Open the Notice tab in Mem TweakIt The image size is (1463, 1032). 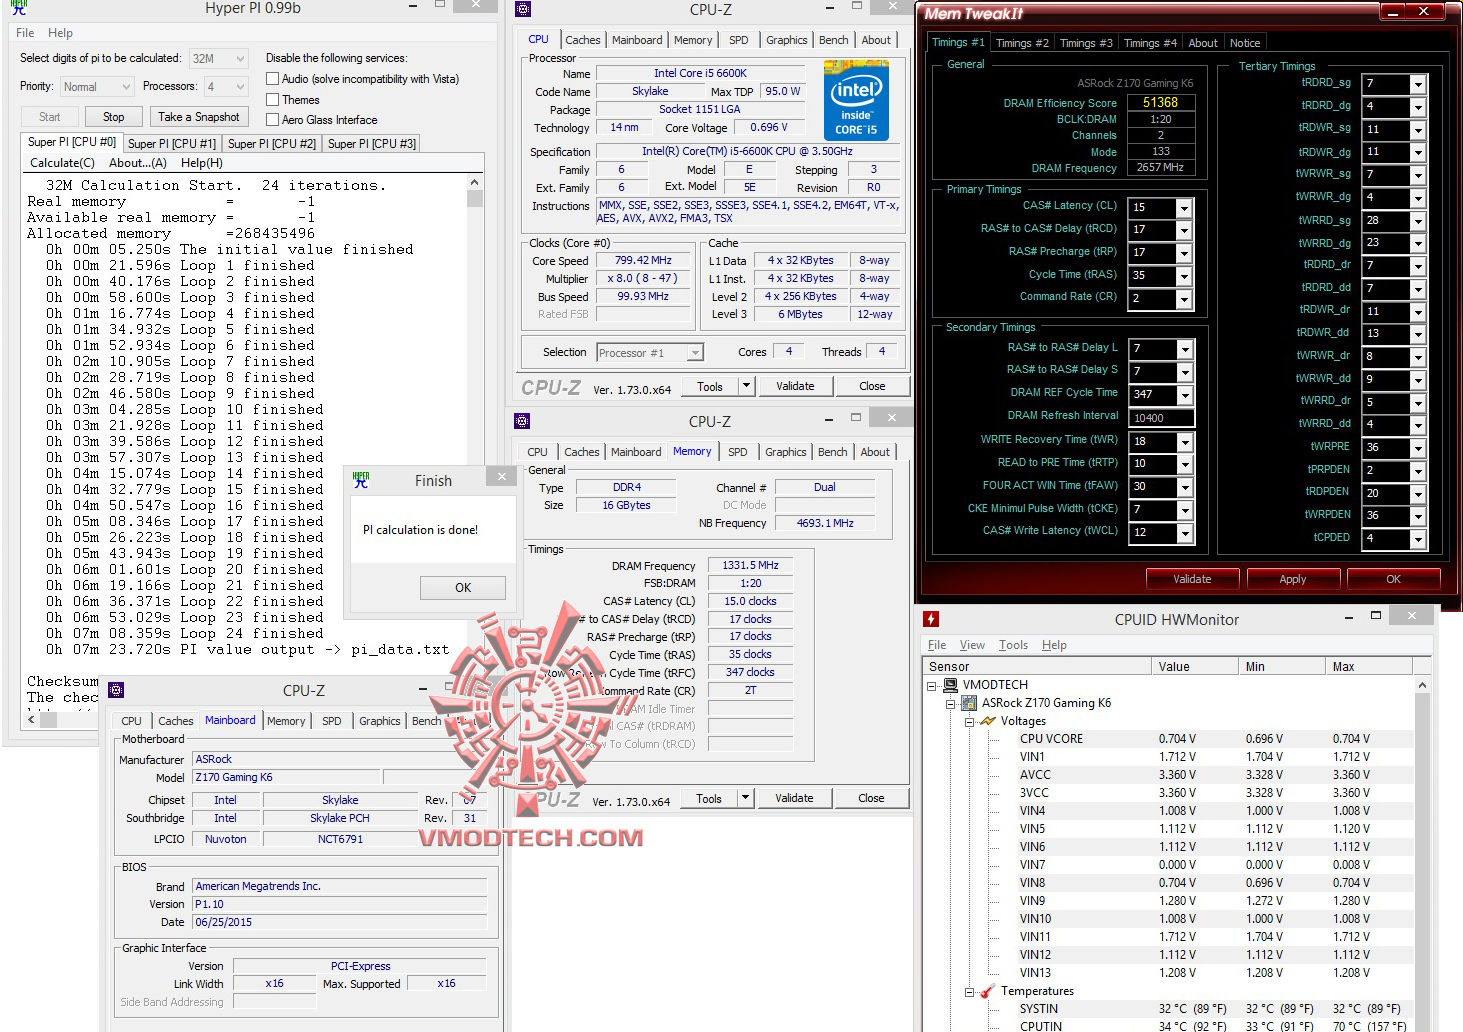(1245, 43)
